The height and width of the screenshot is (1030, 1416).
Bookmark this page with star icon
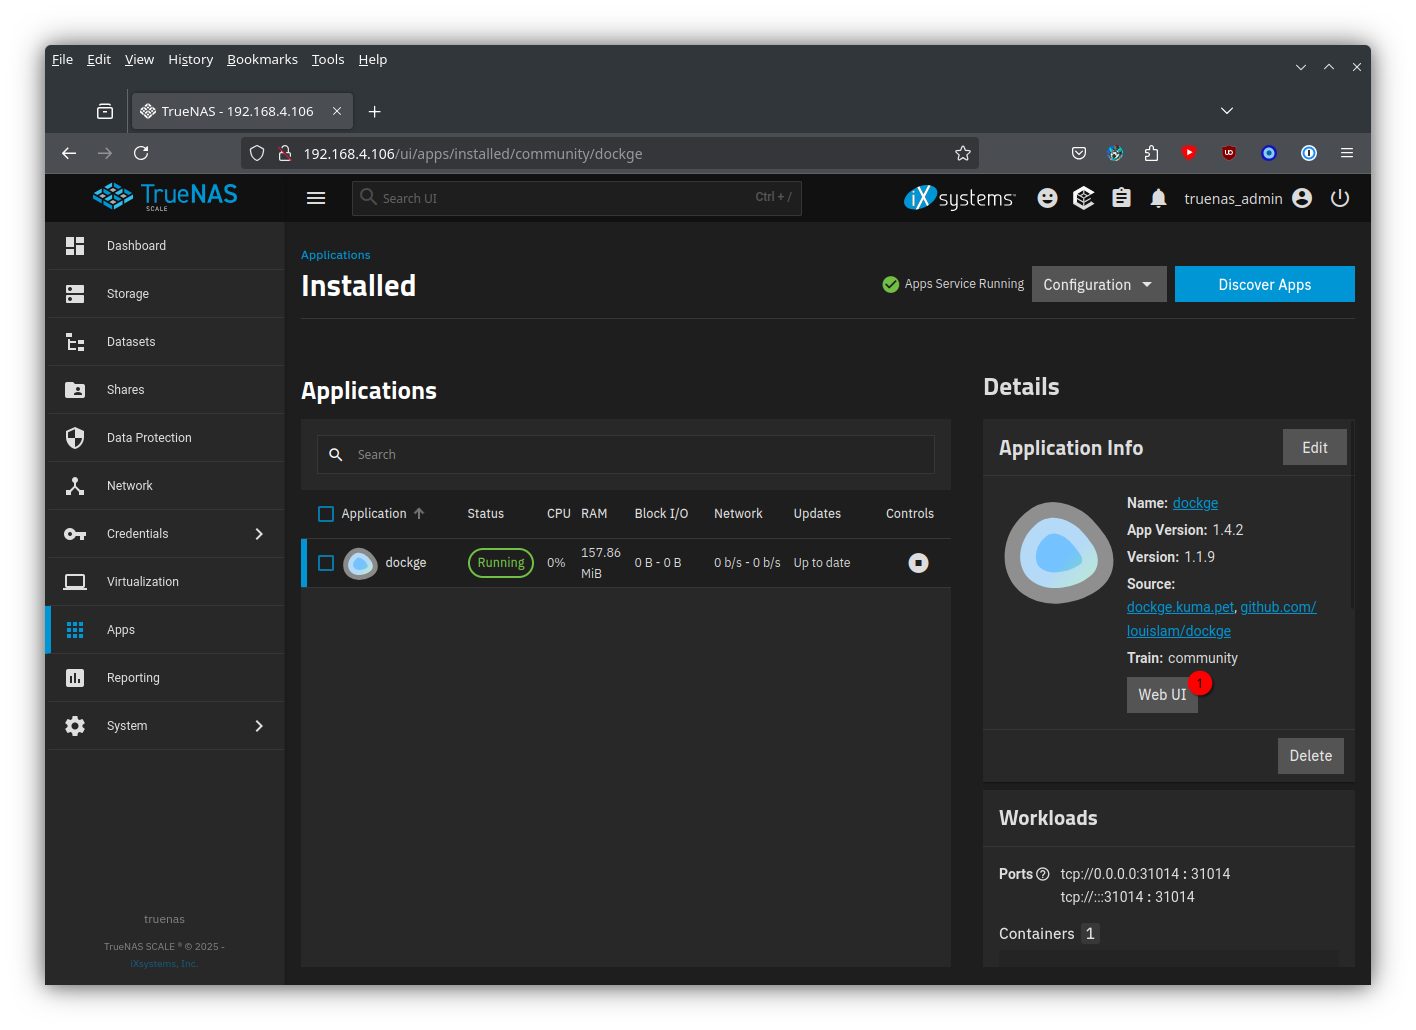(x=963, y=153)
